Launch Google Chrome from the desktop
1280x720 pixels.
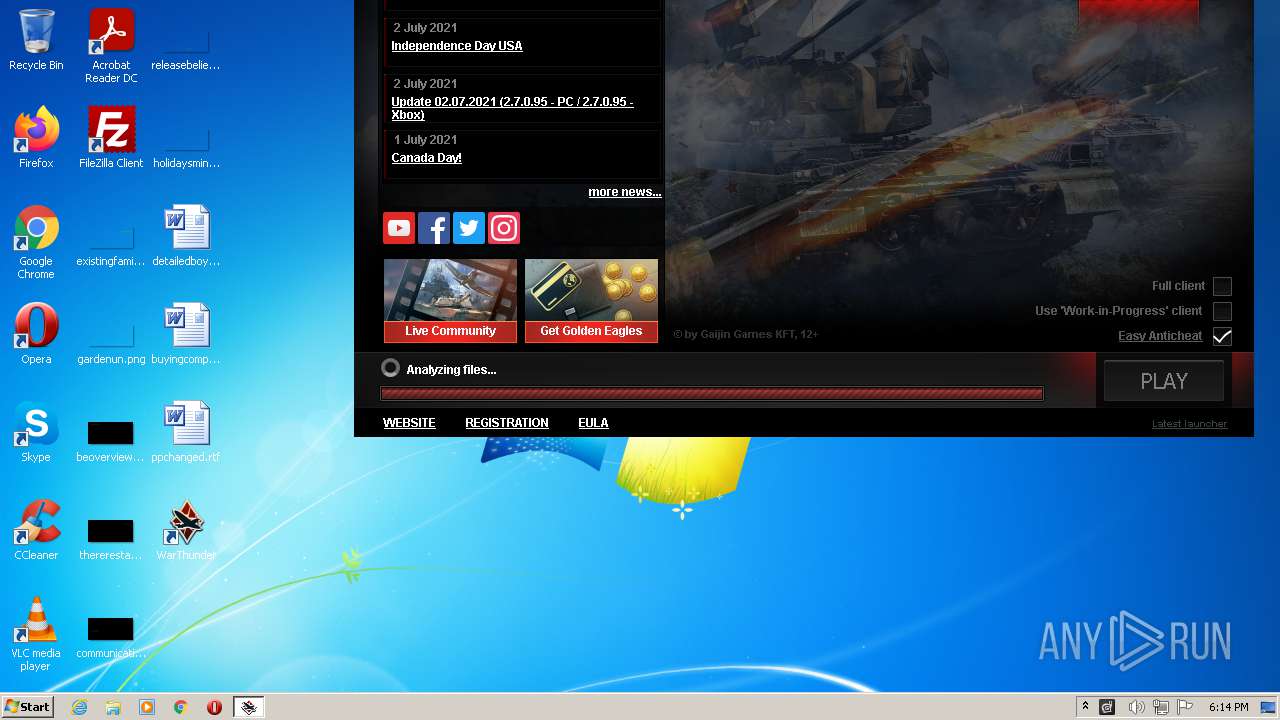[36, 243]
